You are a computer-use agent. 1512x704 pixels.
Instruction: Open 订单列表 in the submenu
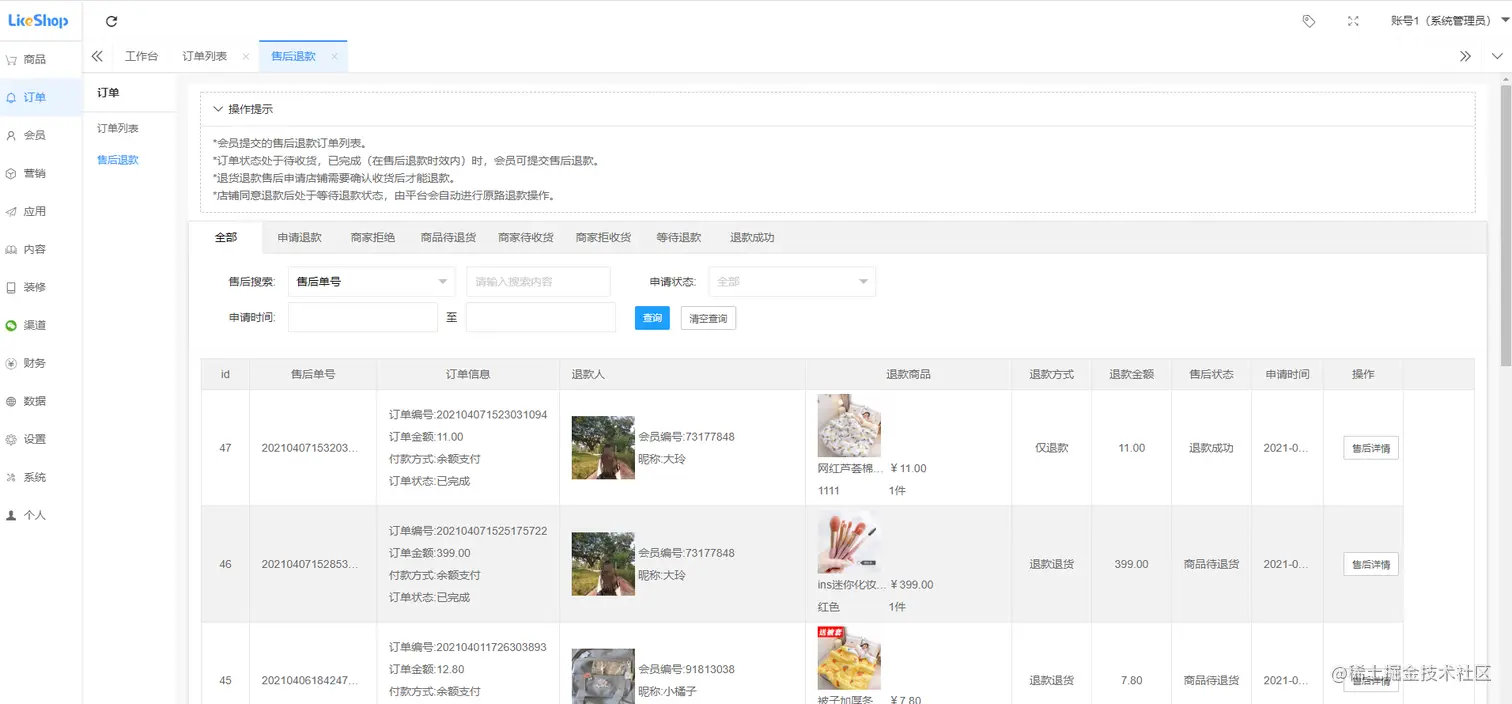[118, 129]
